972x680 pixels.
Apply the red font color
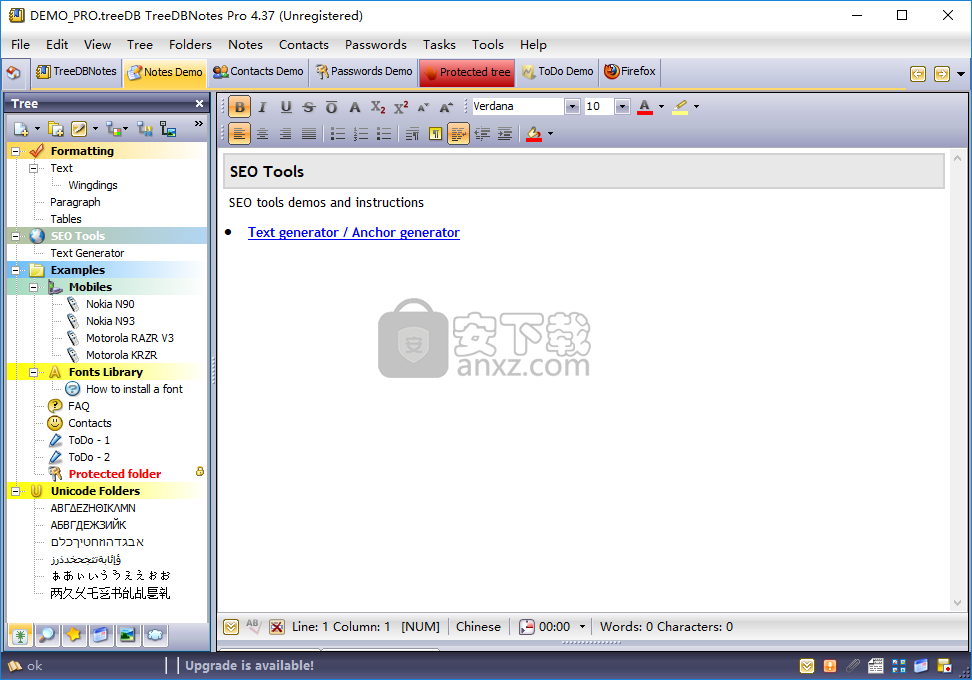[x=645, y=107]
